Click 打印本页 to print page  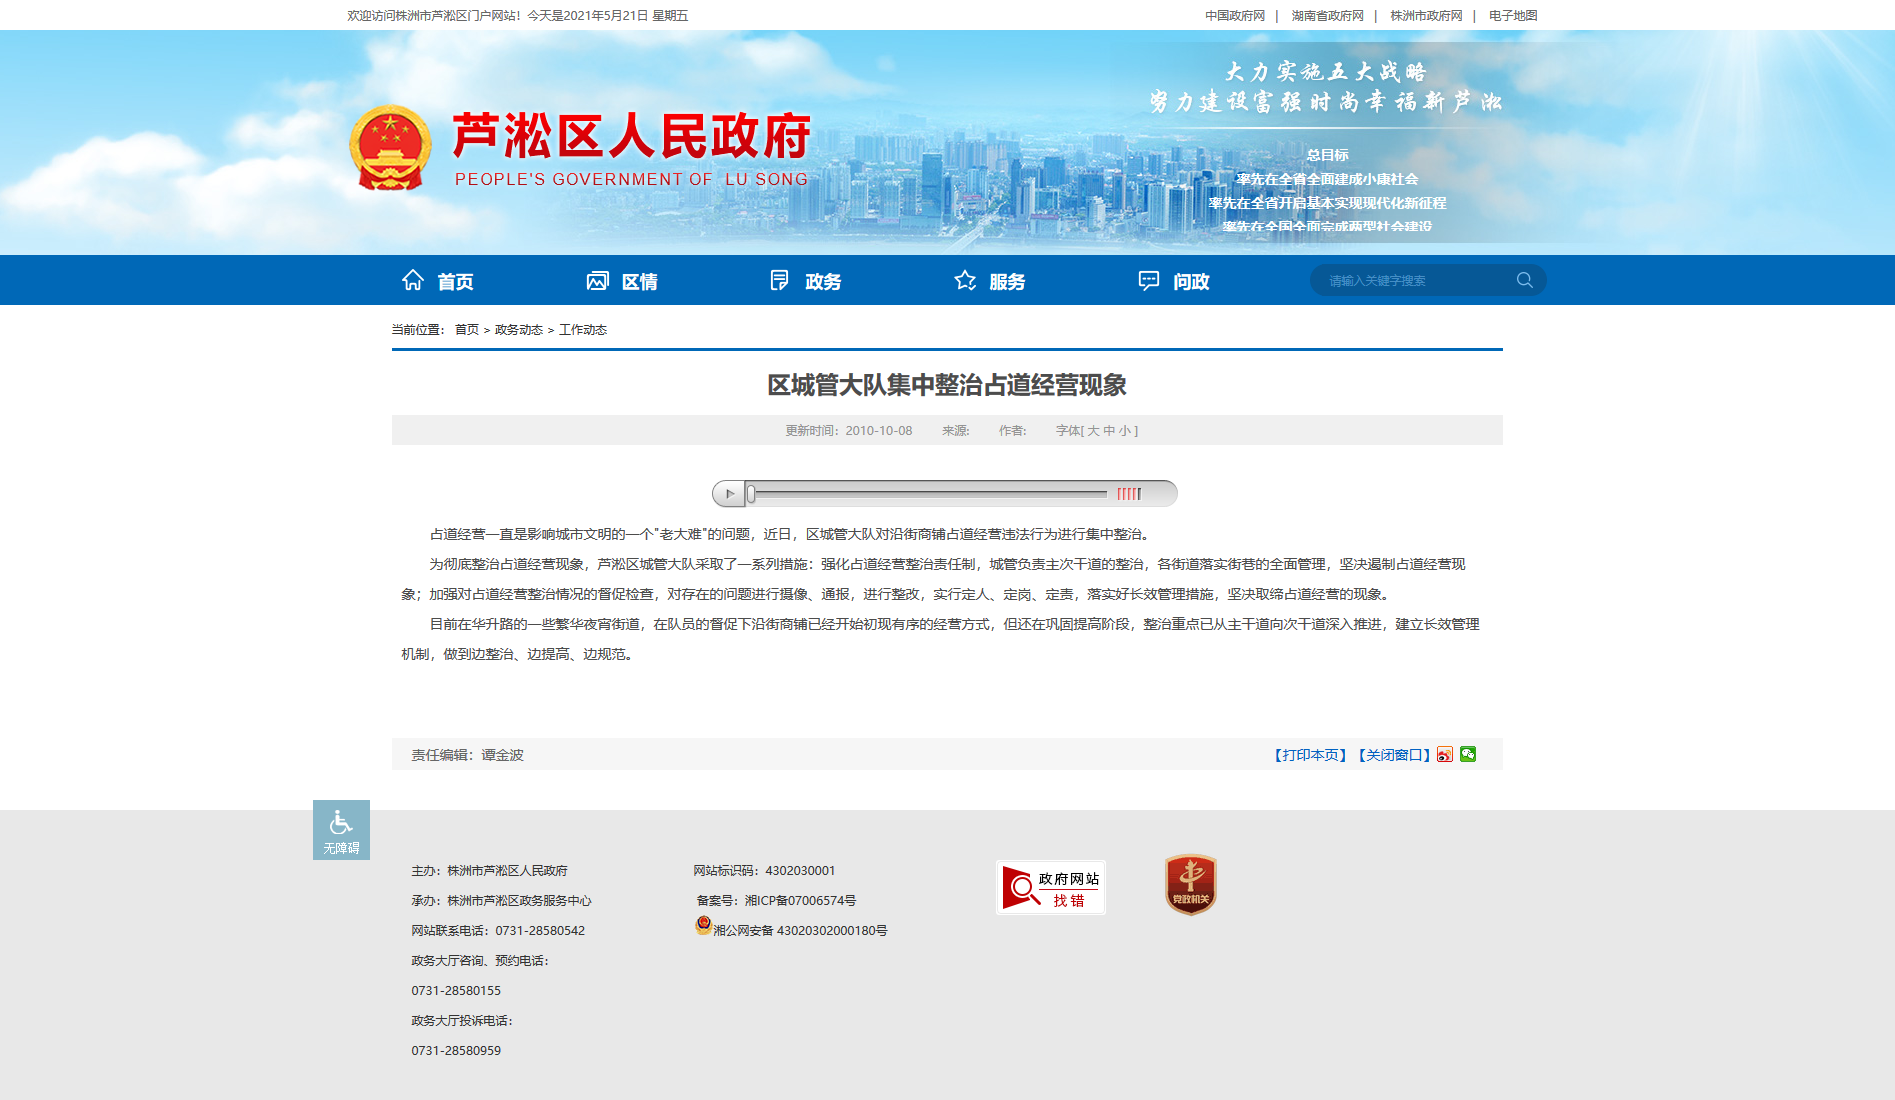coord(1310,755)
